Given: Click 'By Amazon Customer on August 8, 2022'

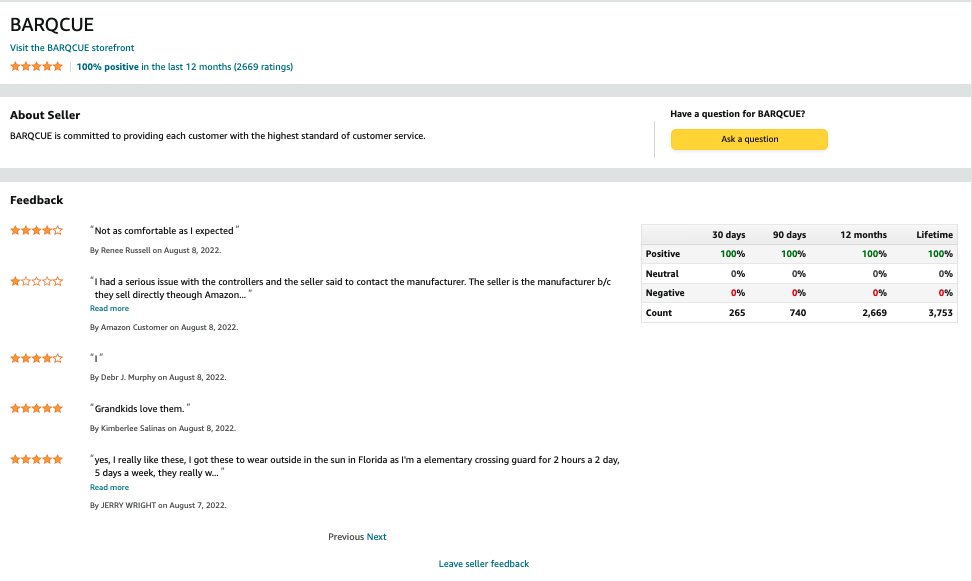Looking at the screenshot, I should coord(164,327).
